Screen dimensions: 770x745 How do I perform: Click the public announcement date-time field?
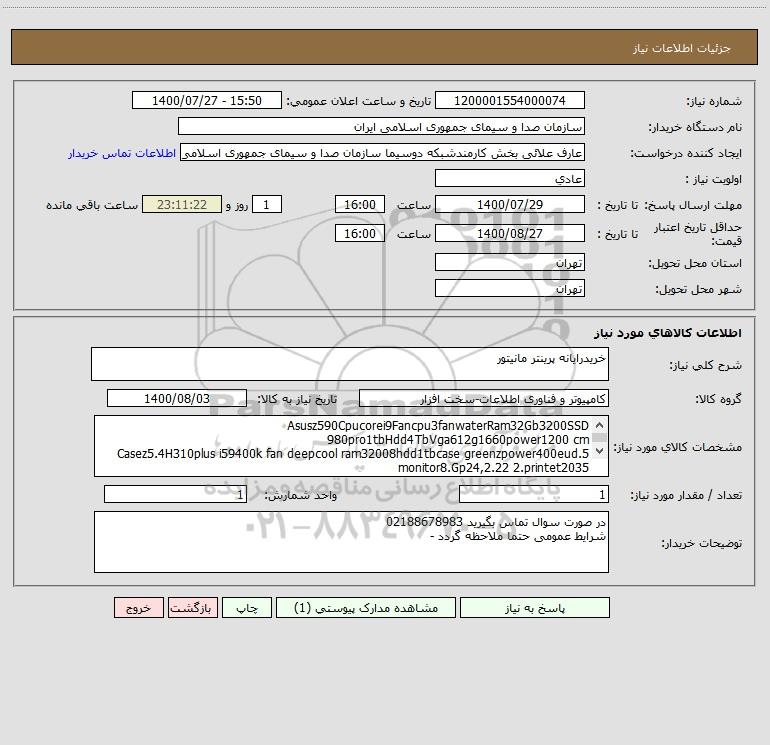(x=207, y=101)
